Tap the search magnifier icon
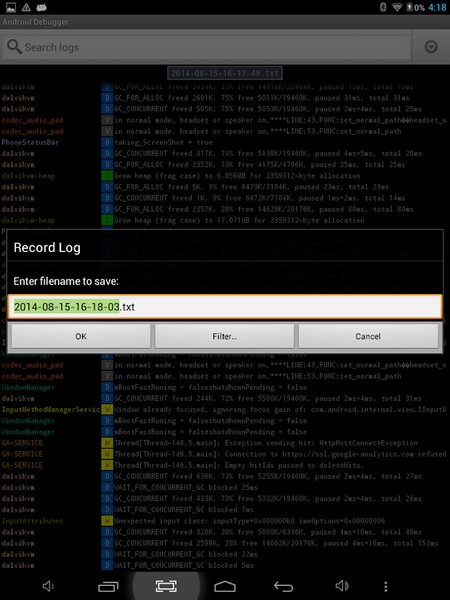The width and height of the screenshot is (450, 600). point(14,47)
